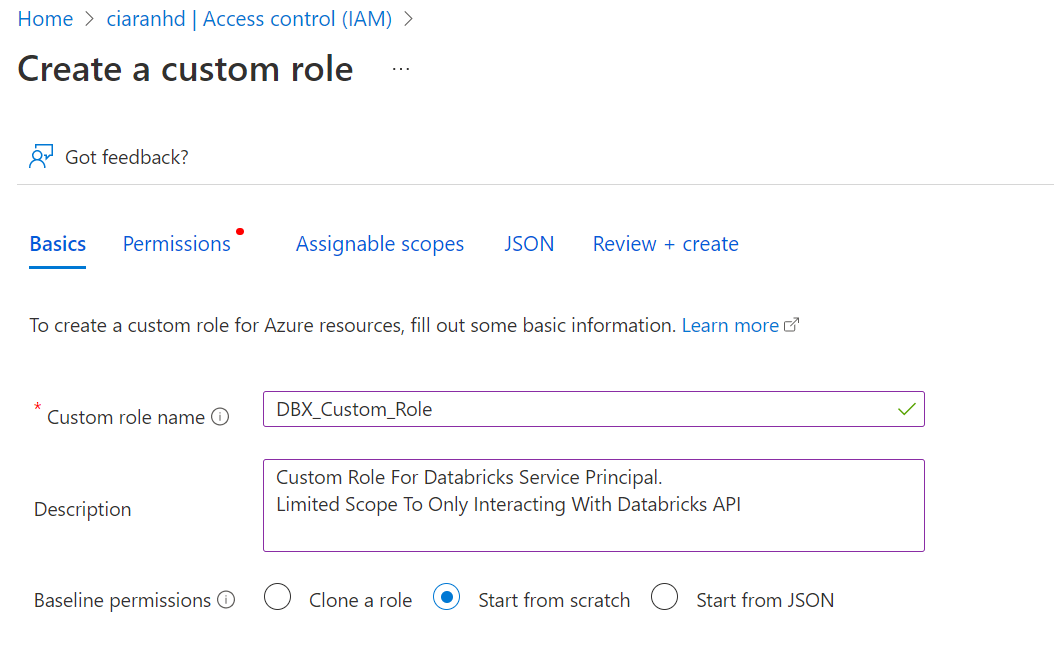The width and height of the screenshot is (1054, 663).
Task: Click the feedback person icon
Action: click(40, 157)
